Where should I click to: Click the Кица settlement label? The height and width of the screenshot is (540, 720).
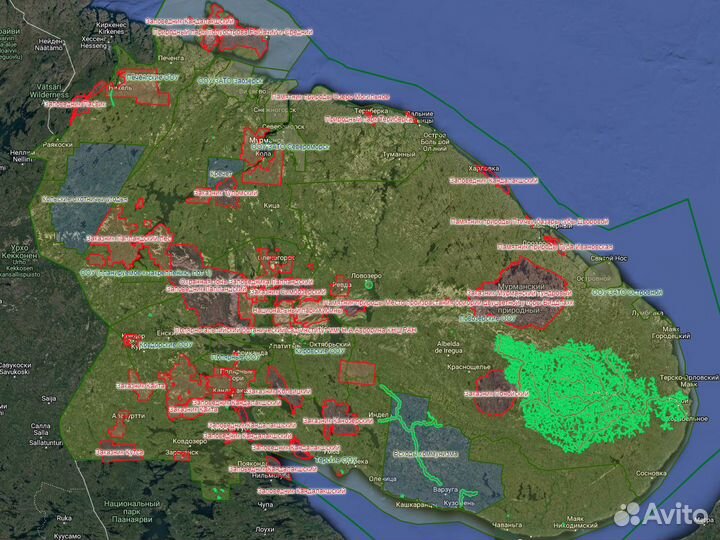click(x=271, y=205)
